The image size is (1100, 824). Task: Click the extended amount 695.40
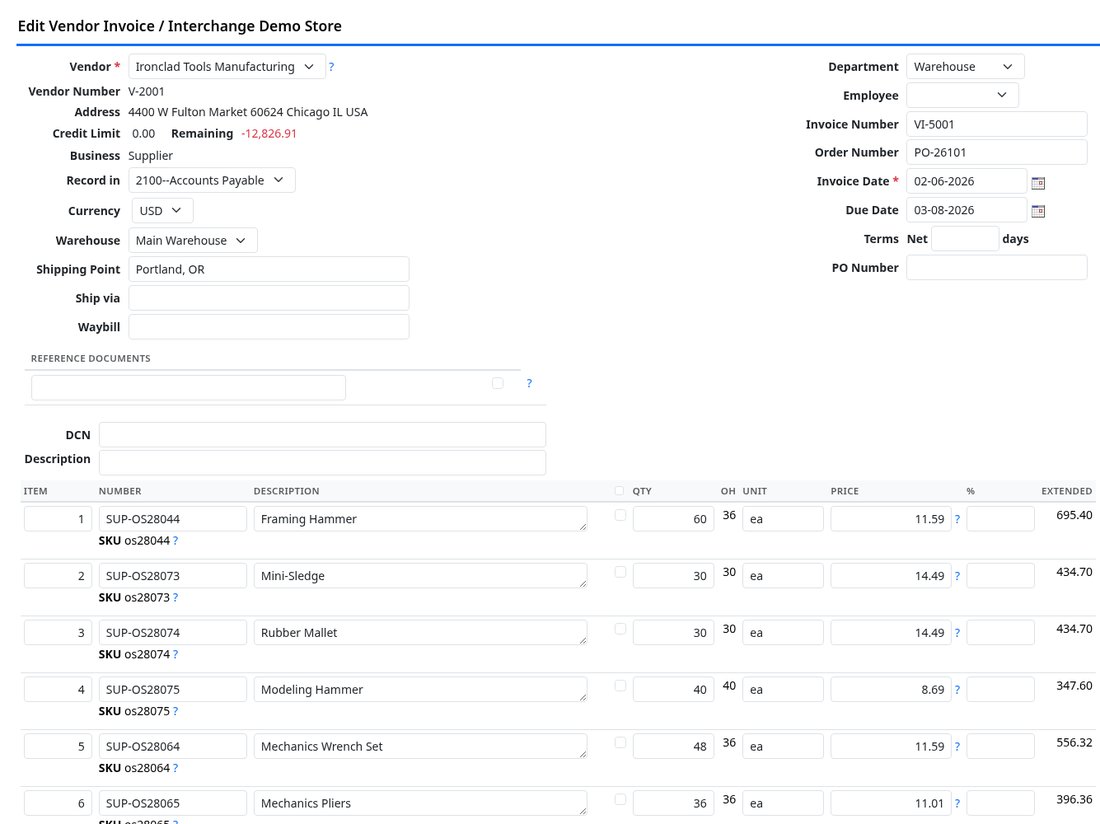1074,515
